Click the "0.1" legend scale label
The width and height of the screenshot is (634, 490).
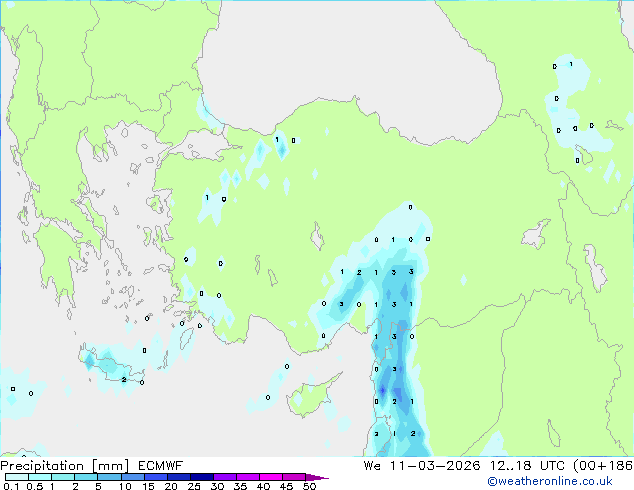11,486
